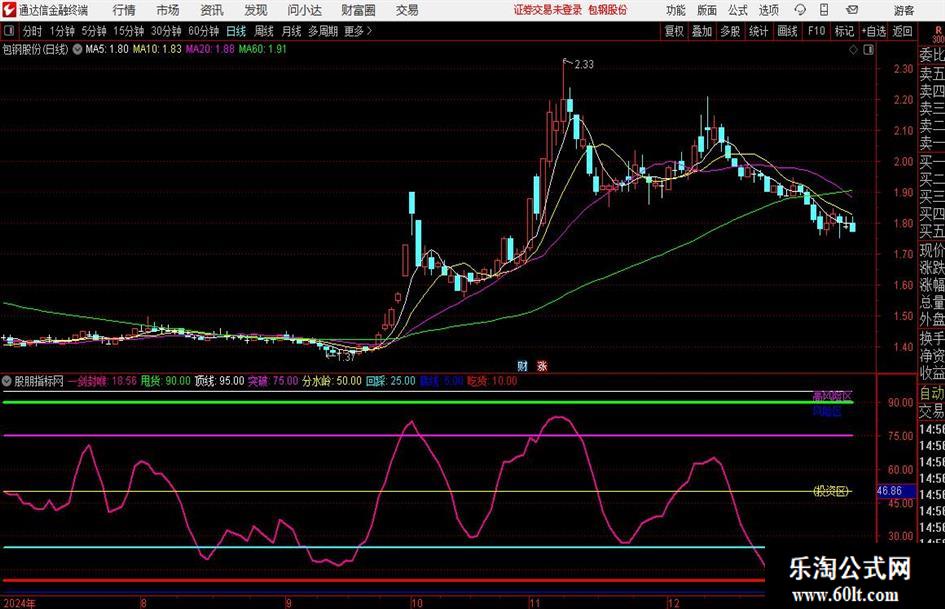Screen dimensions: 945x609
Task: Click the 通达信 red logo icon
Action: pos(9,10)
